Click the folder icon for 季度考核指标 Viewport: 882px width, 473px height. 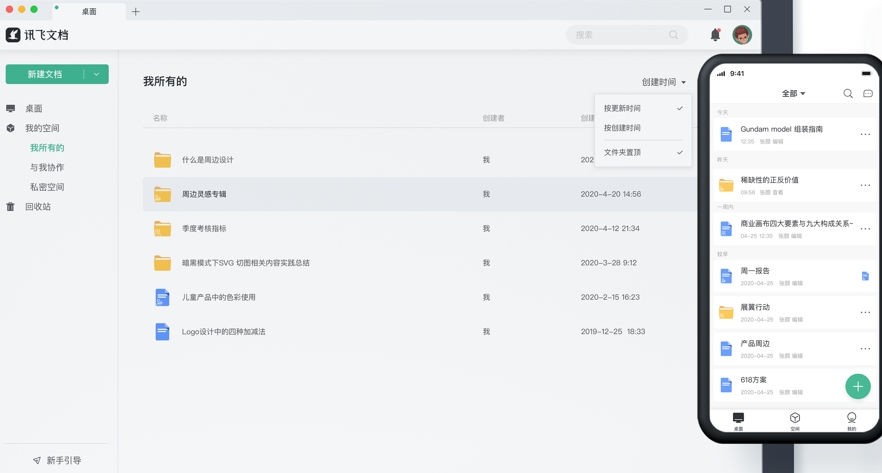coord(163,228)
